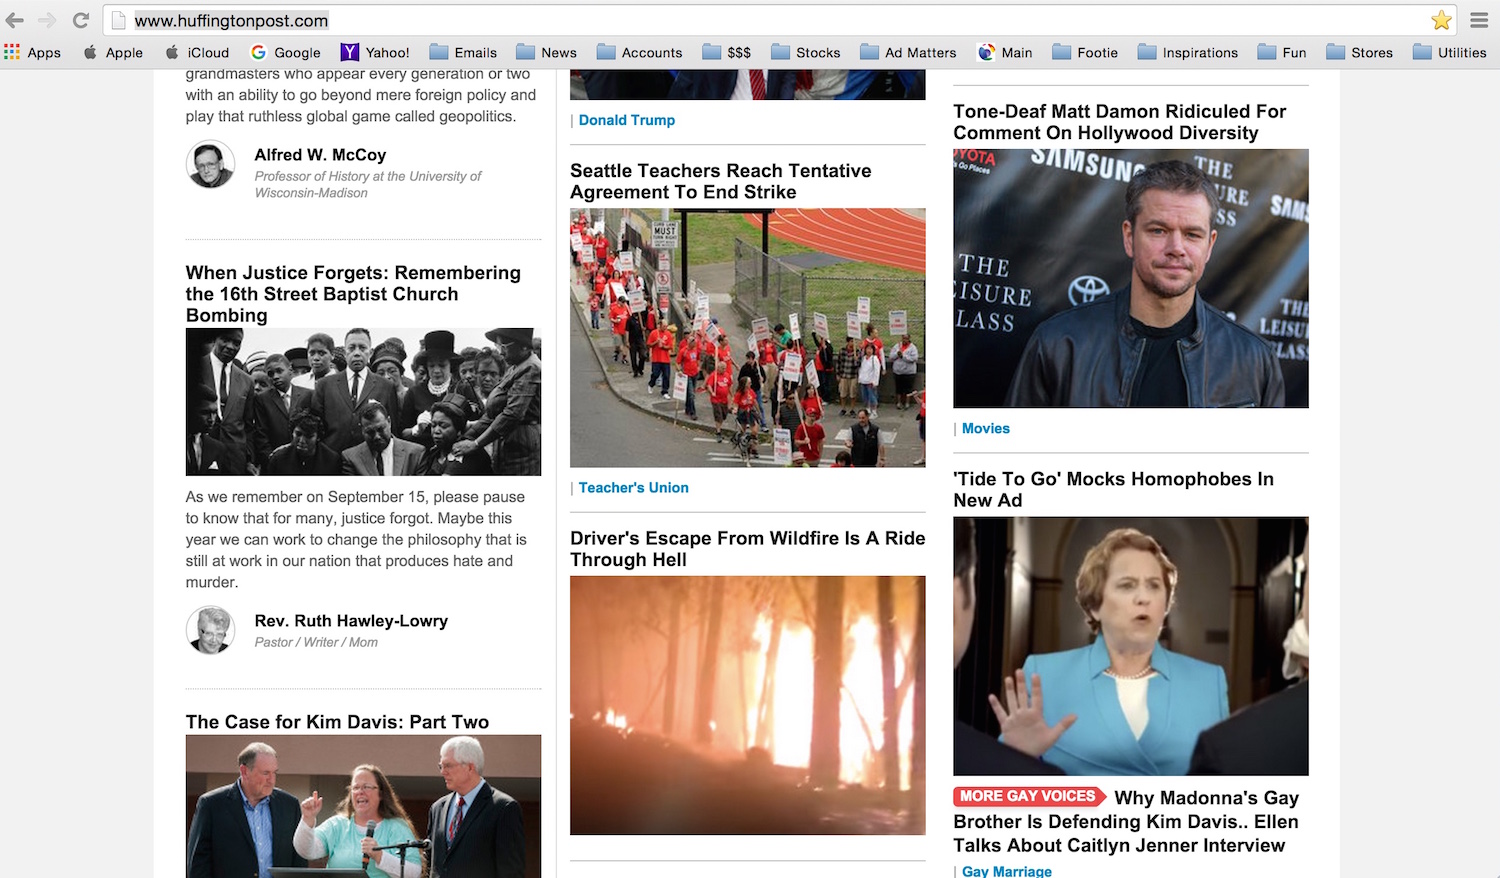The width and height of the screenshot is (1500, 878).
Task: Open the Apple bookmark
Action: click(x=113, y=52)
